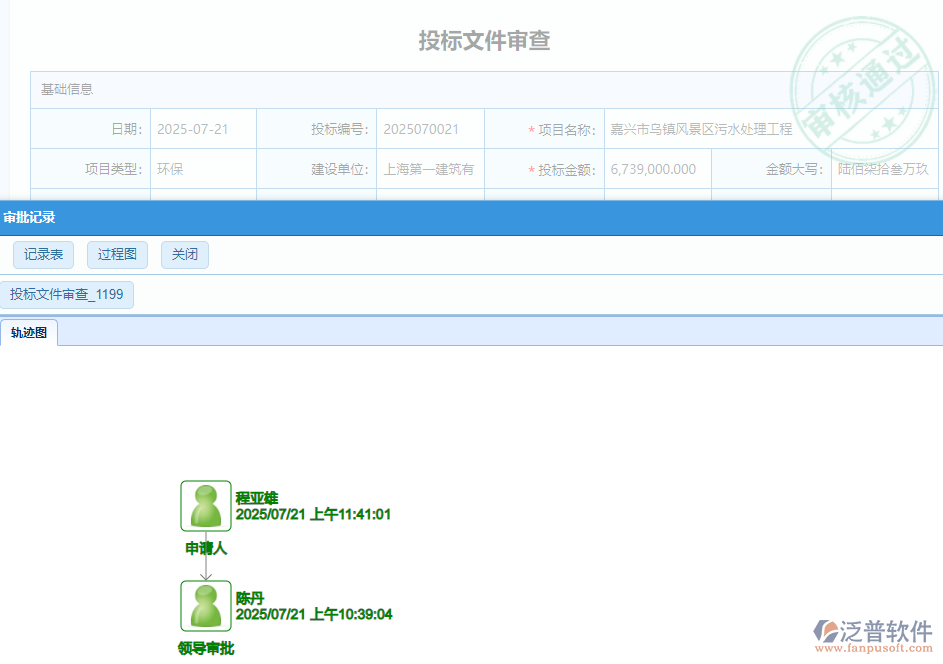Screen dimensions: 943x664
Task: Click the 泛普软件 logo icon
Action: pos(826,631)
